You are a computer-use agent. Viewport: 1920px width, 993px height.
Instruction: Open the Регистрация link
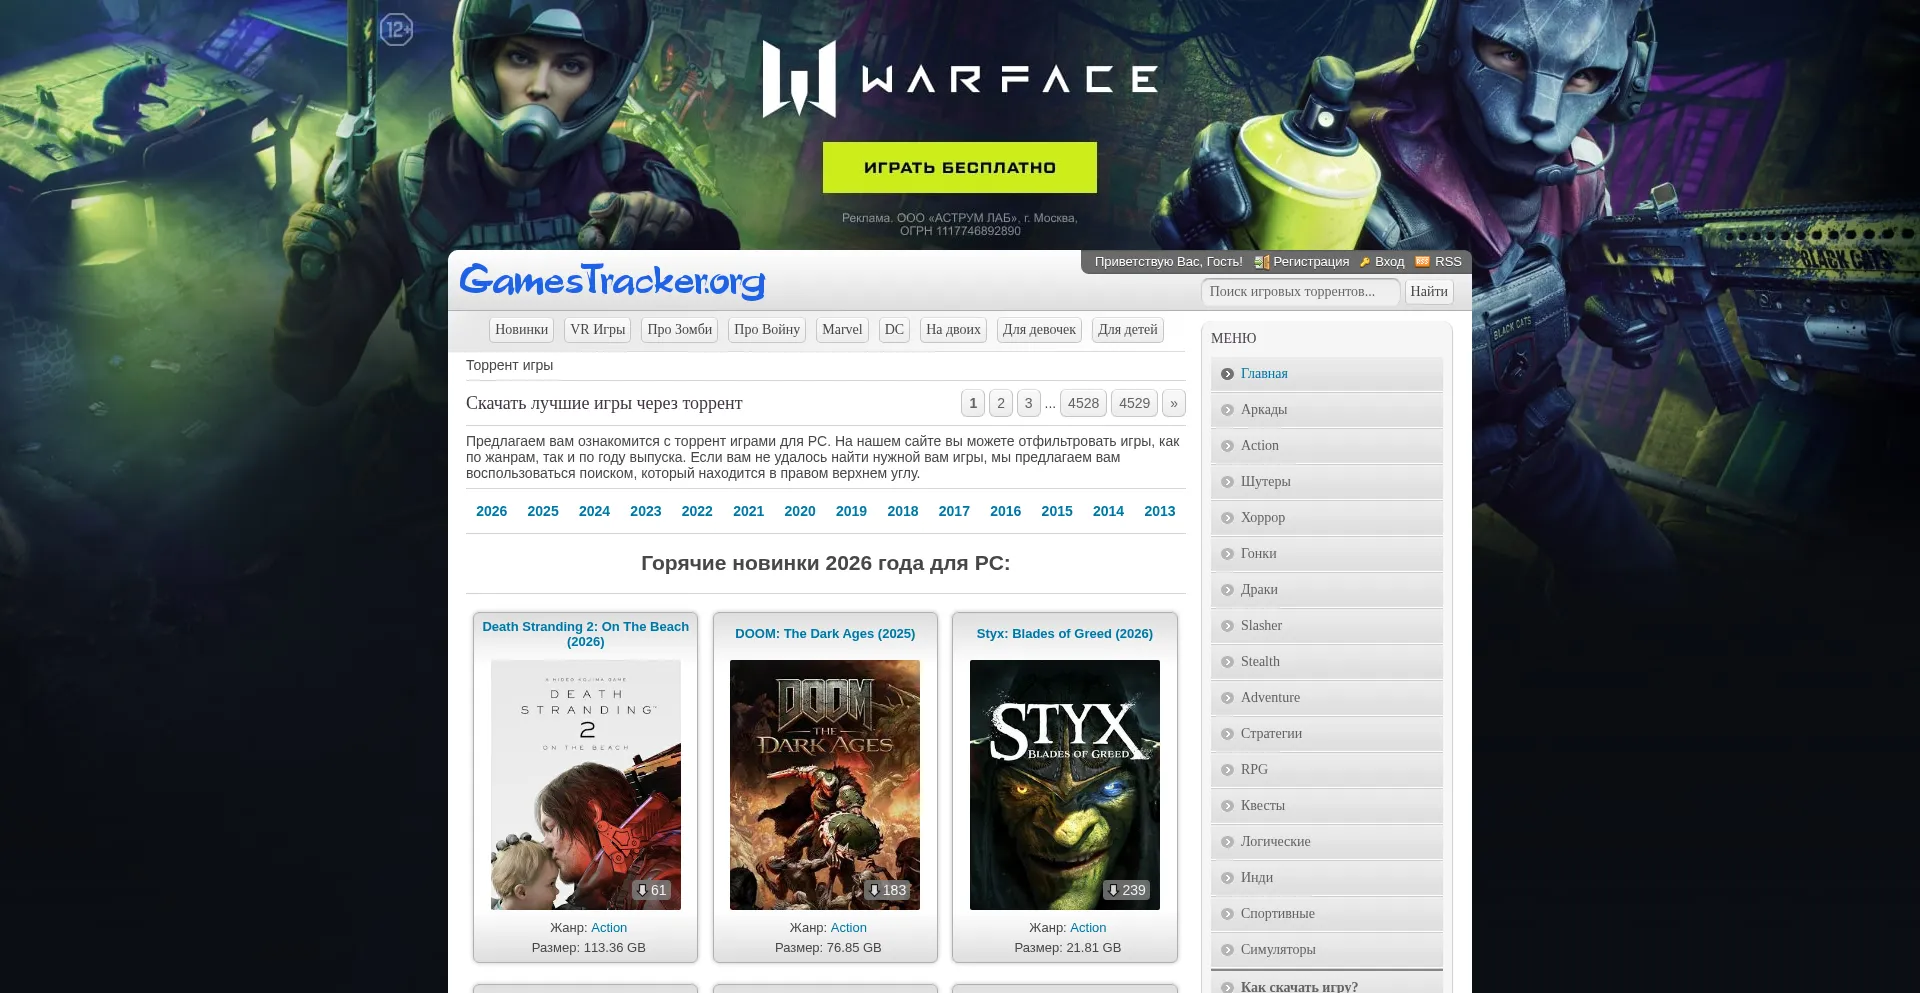(1311, 262)
